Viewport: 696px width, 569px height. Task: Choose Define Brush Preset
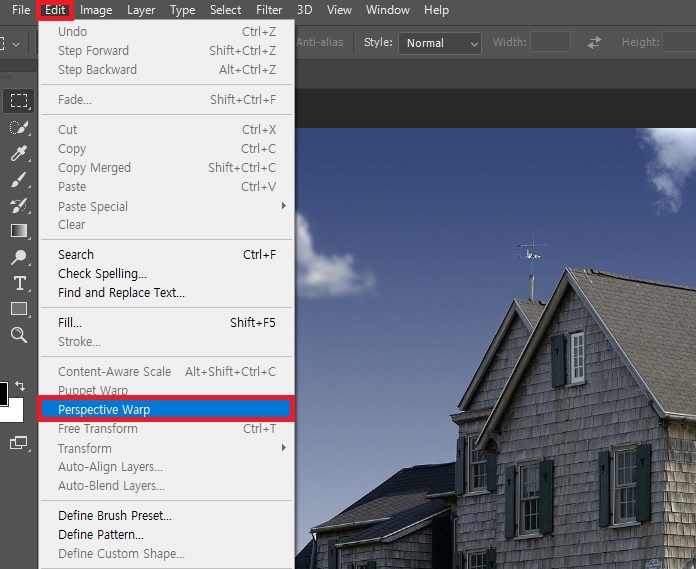(167, 515)
